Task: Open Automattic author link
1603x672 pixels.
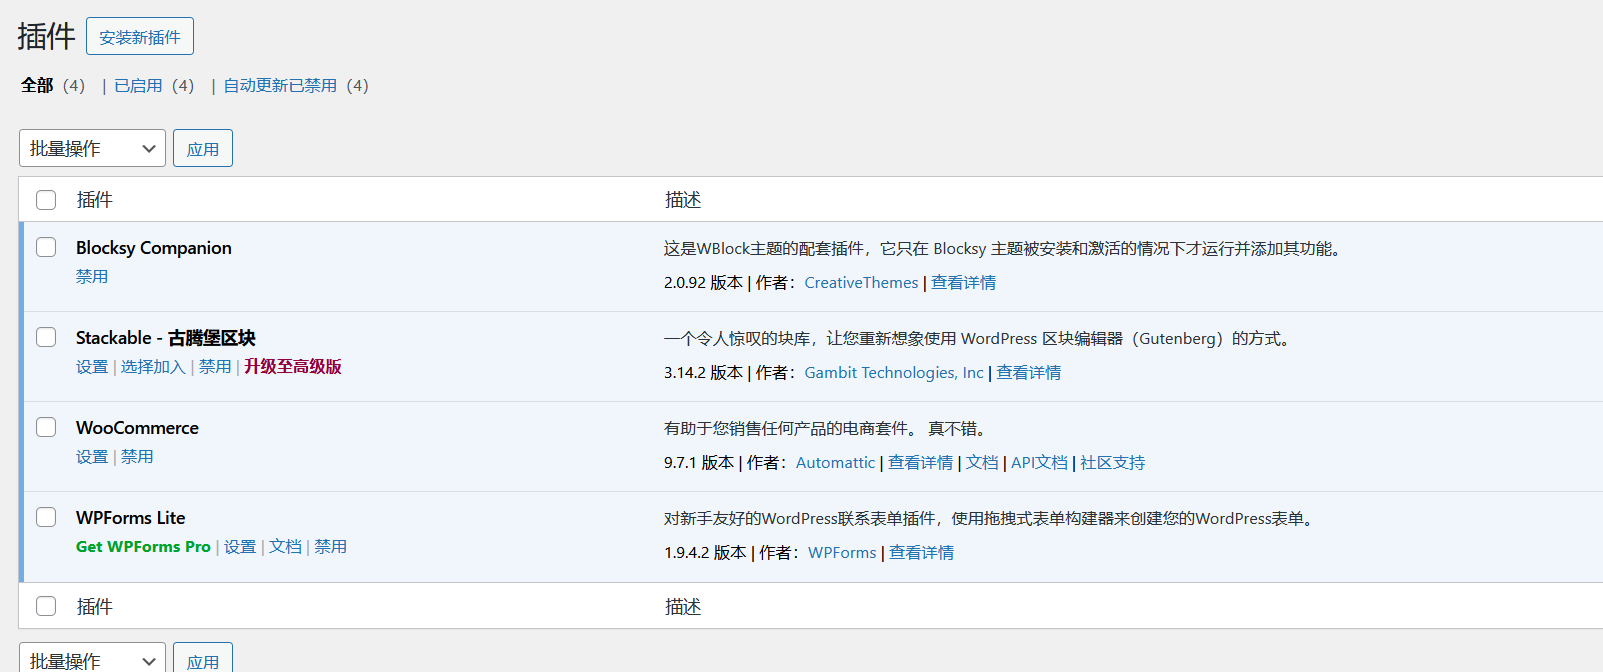Action: (835, 463)
